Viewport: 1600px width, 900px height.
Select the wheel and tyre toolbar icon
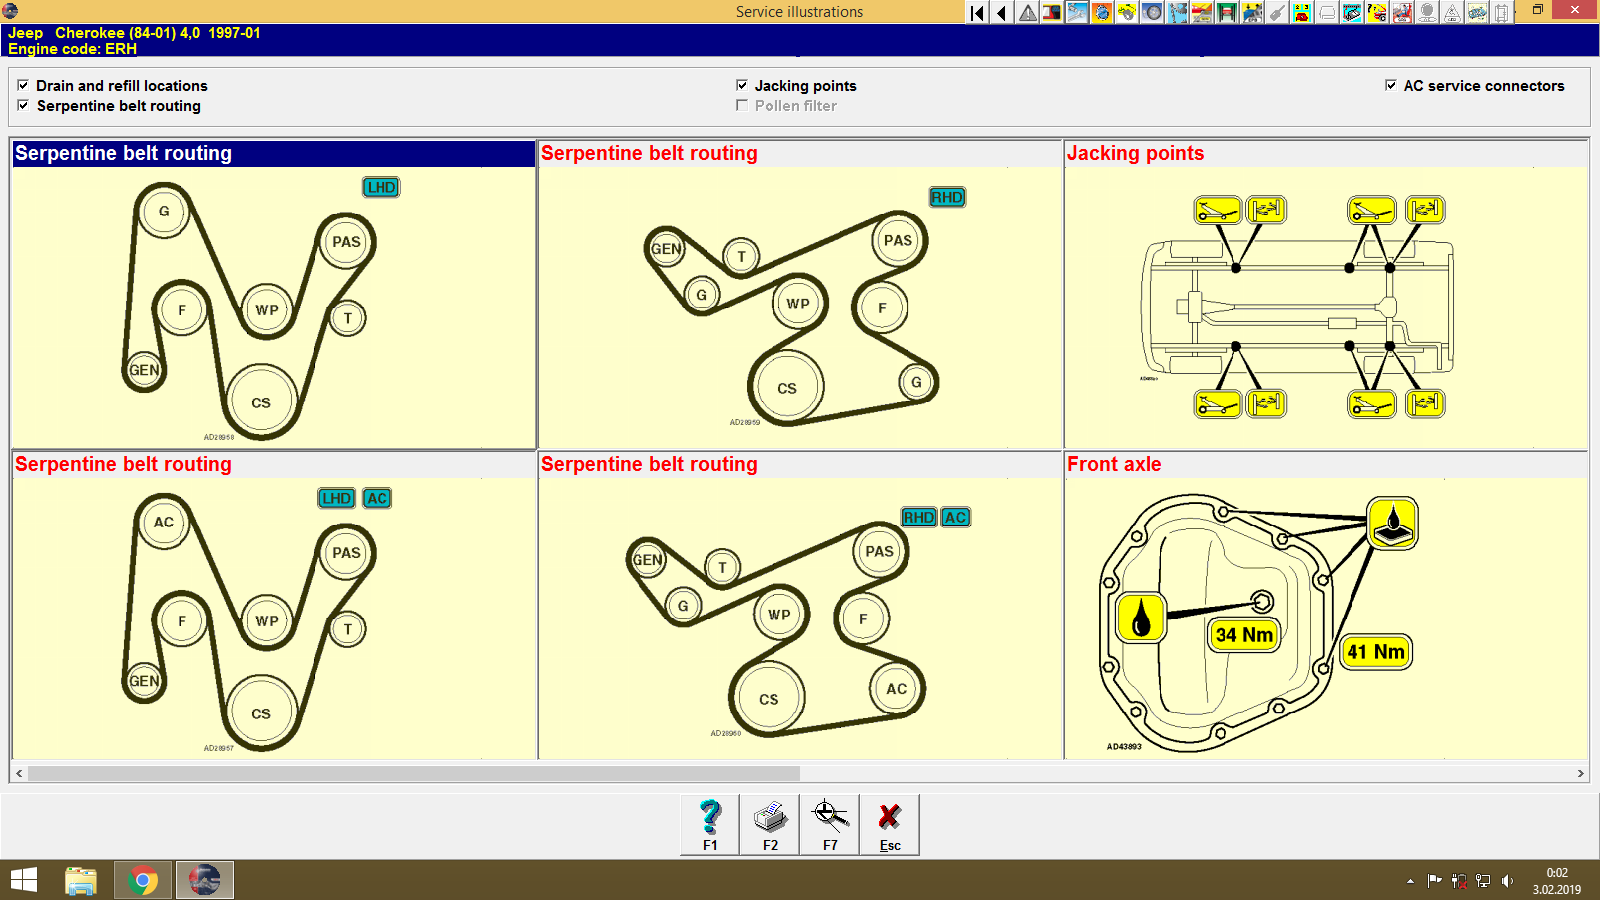coord(1154,12)
